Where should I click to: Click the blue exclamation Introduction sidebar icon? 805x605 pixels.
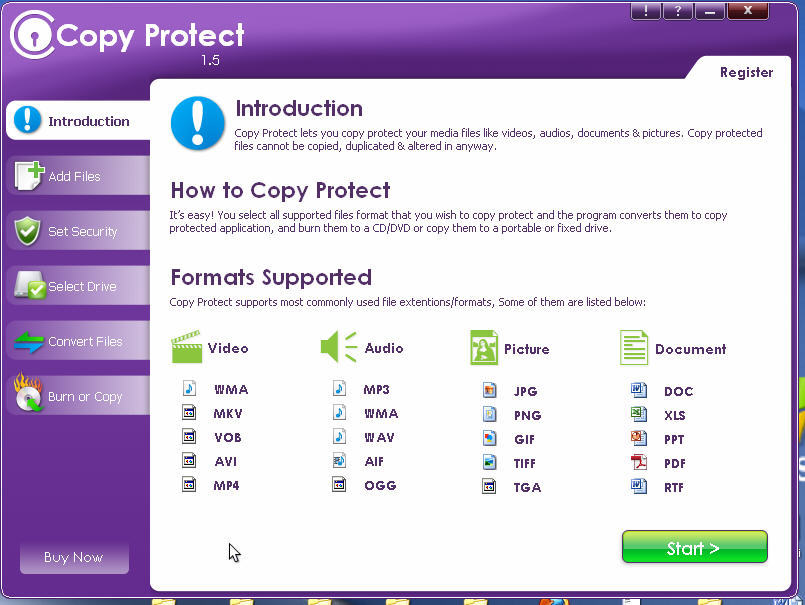tap(27, 119)
